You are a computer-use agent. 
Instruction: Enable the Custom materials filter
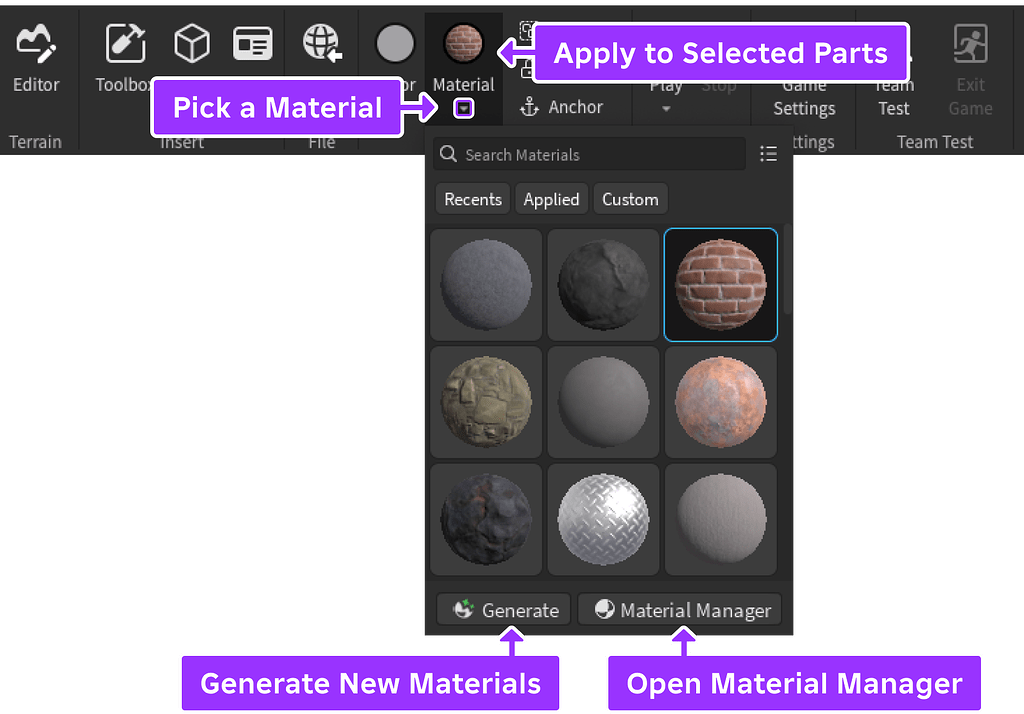tap(630, 198)
